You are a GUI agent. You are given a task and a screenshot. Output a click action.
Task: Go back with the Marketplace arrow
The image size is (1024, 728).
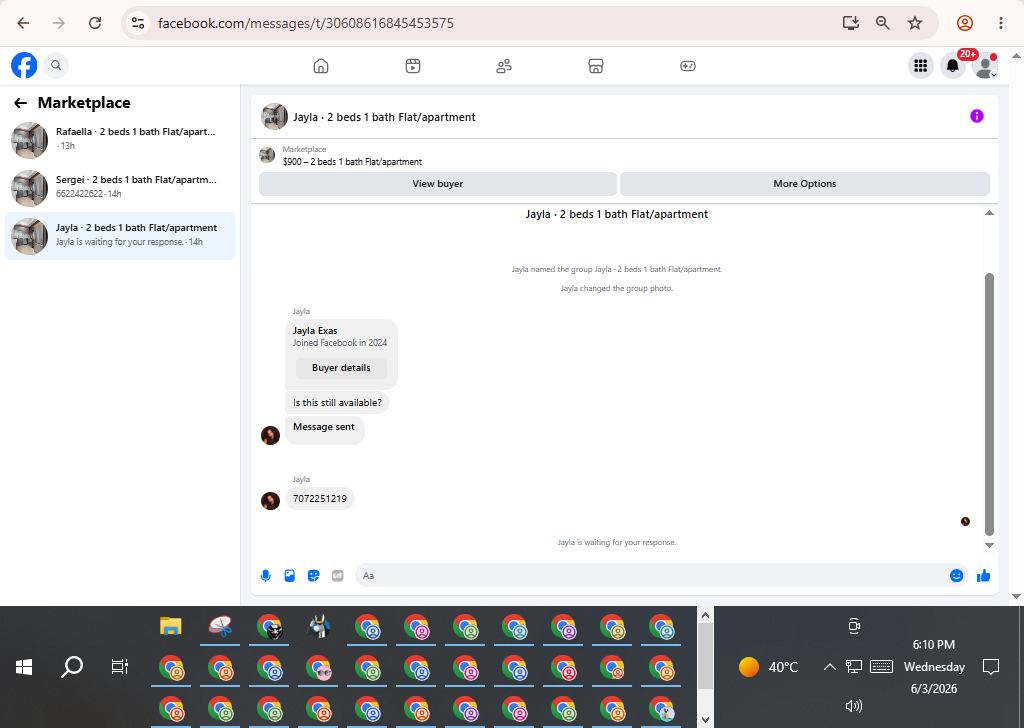[x=20, y=103]
